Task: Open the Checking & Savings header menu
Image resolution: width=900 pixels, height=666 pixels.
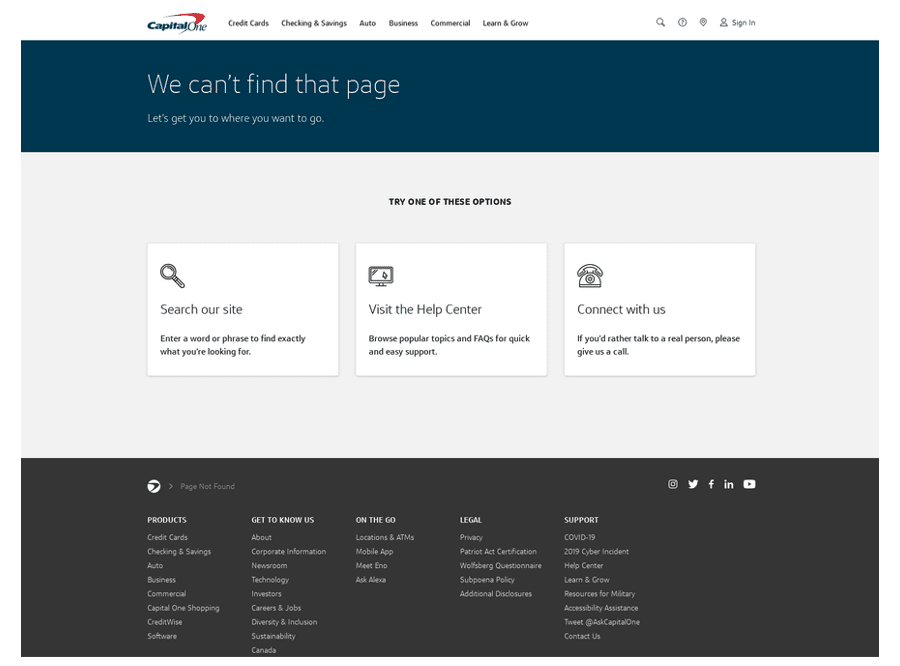Action: click(314, 23)
